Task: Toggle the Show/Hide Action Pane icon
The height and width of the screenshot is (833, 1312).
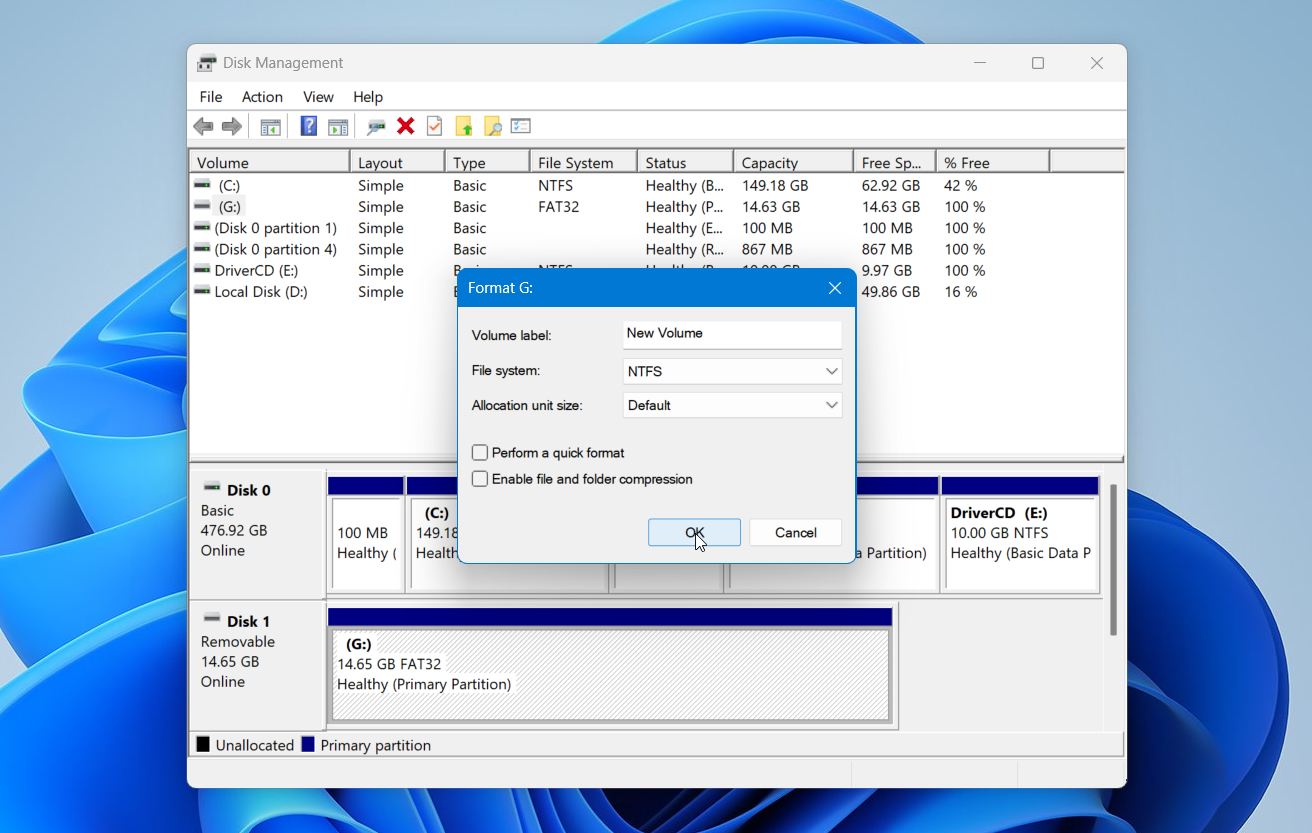Action: 338,126
